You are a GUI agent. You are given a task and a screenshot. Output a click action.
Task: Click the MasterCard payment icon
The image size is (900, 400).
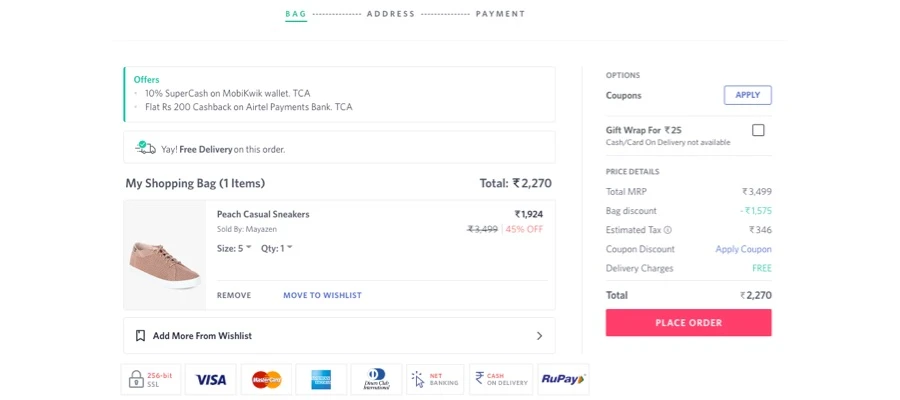266,380
